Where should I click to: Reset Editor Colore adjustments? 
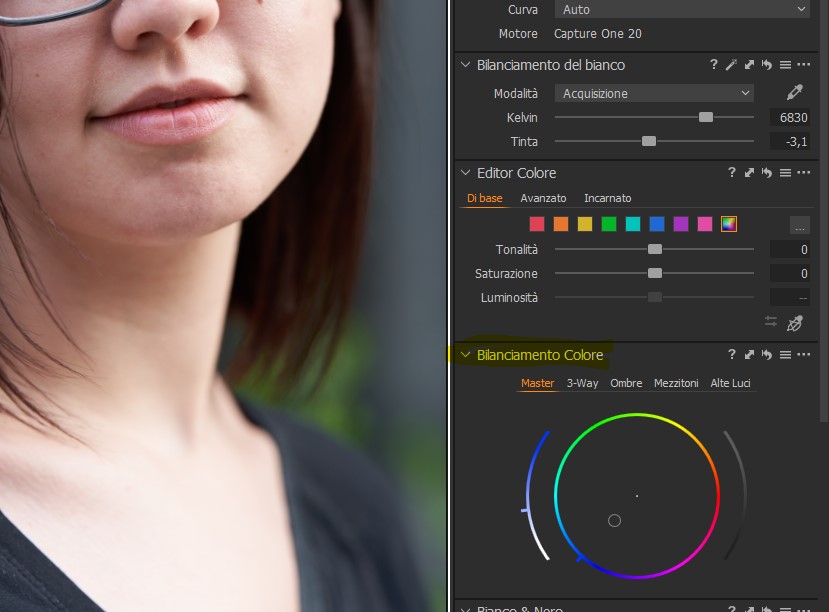pos(767,172)
